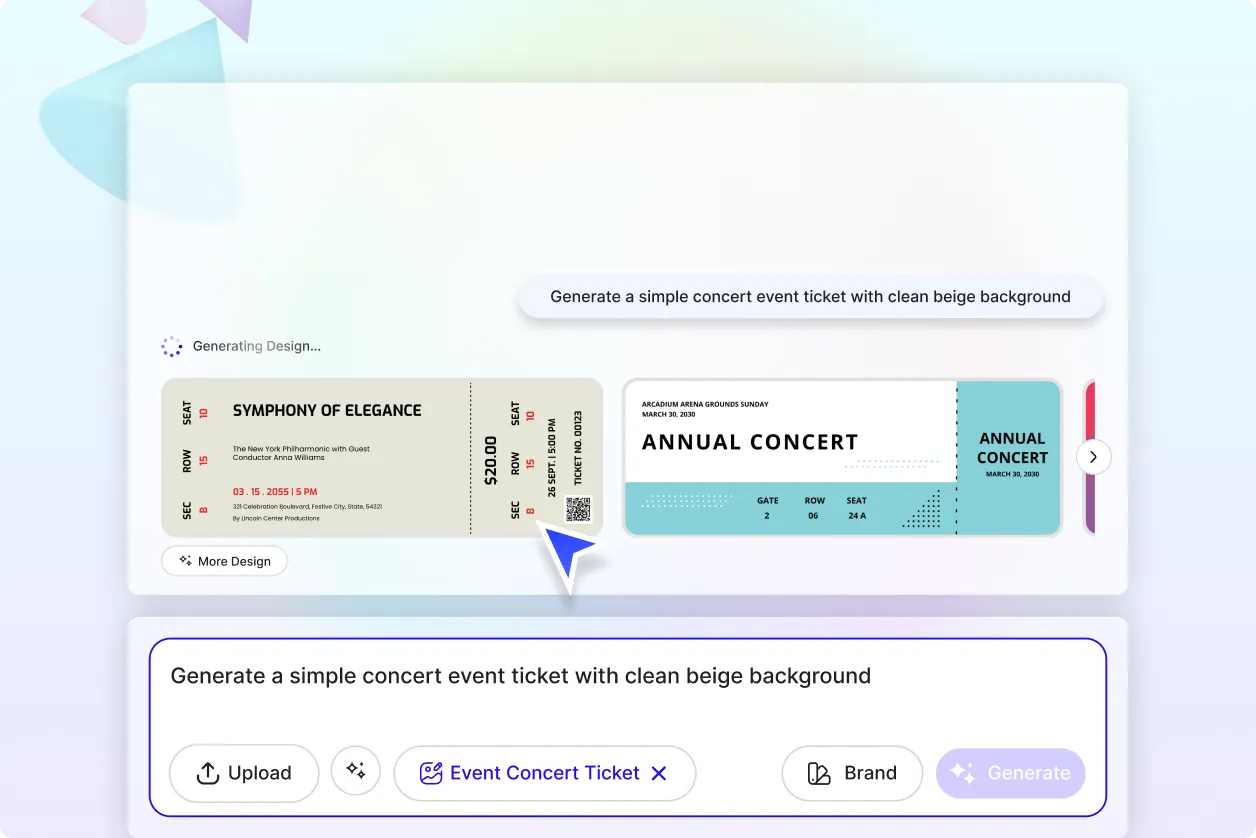1256x838 pixels.
Task: Click inside the prompt text input field
Action: pyautogui.click(x=520, y=675)
